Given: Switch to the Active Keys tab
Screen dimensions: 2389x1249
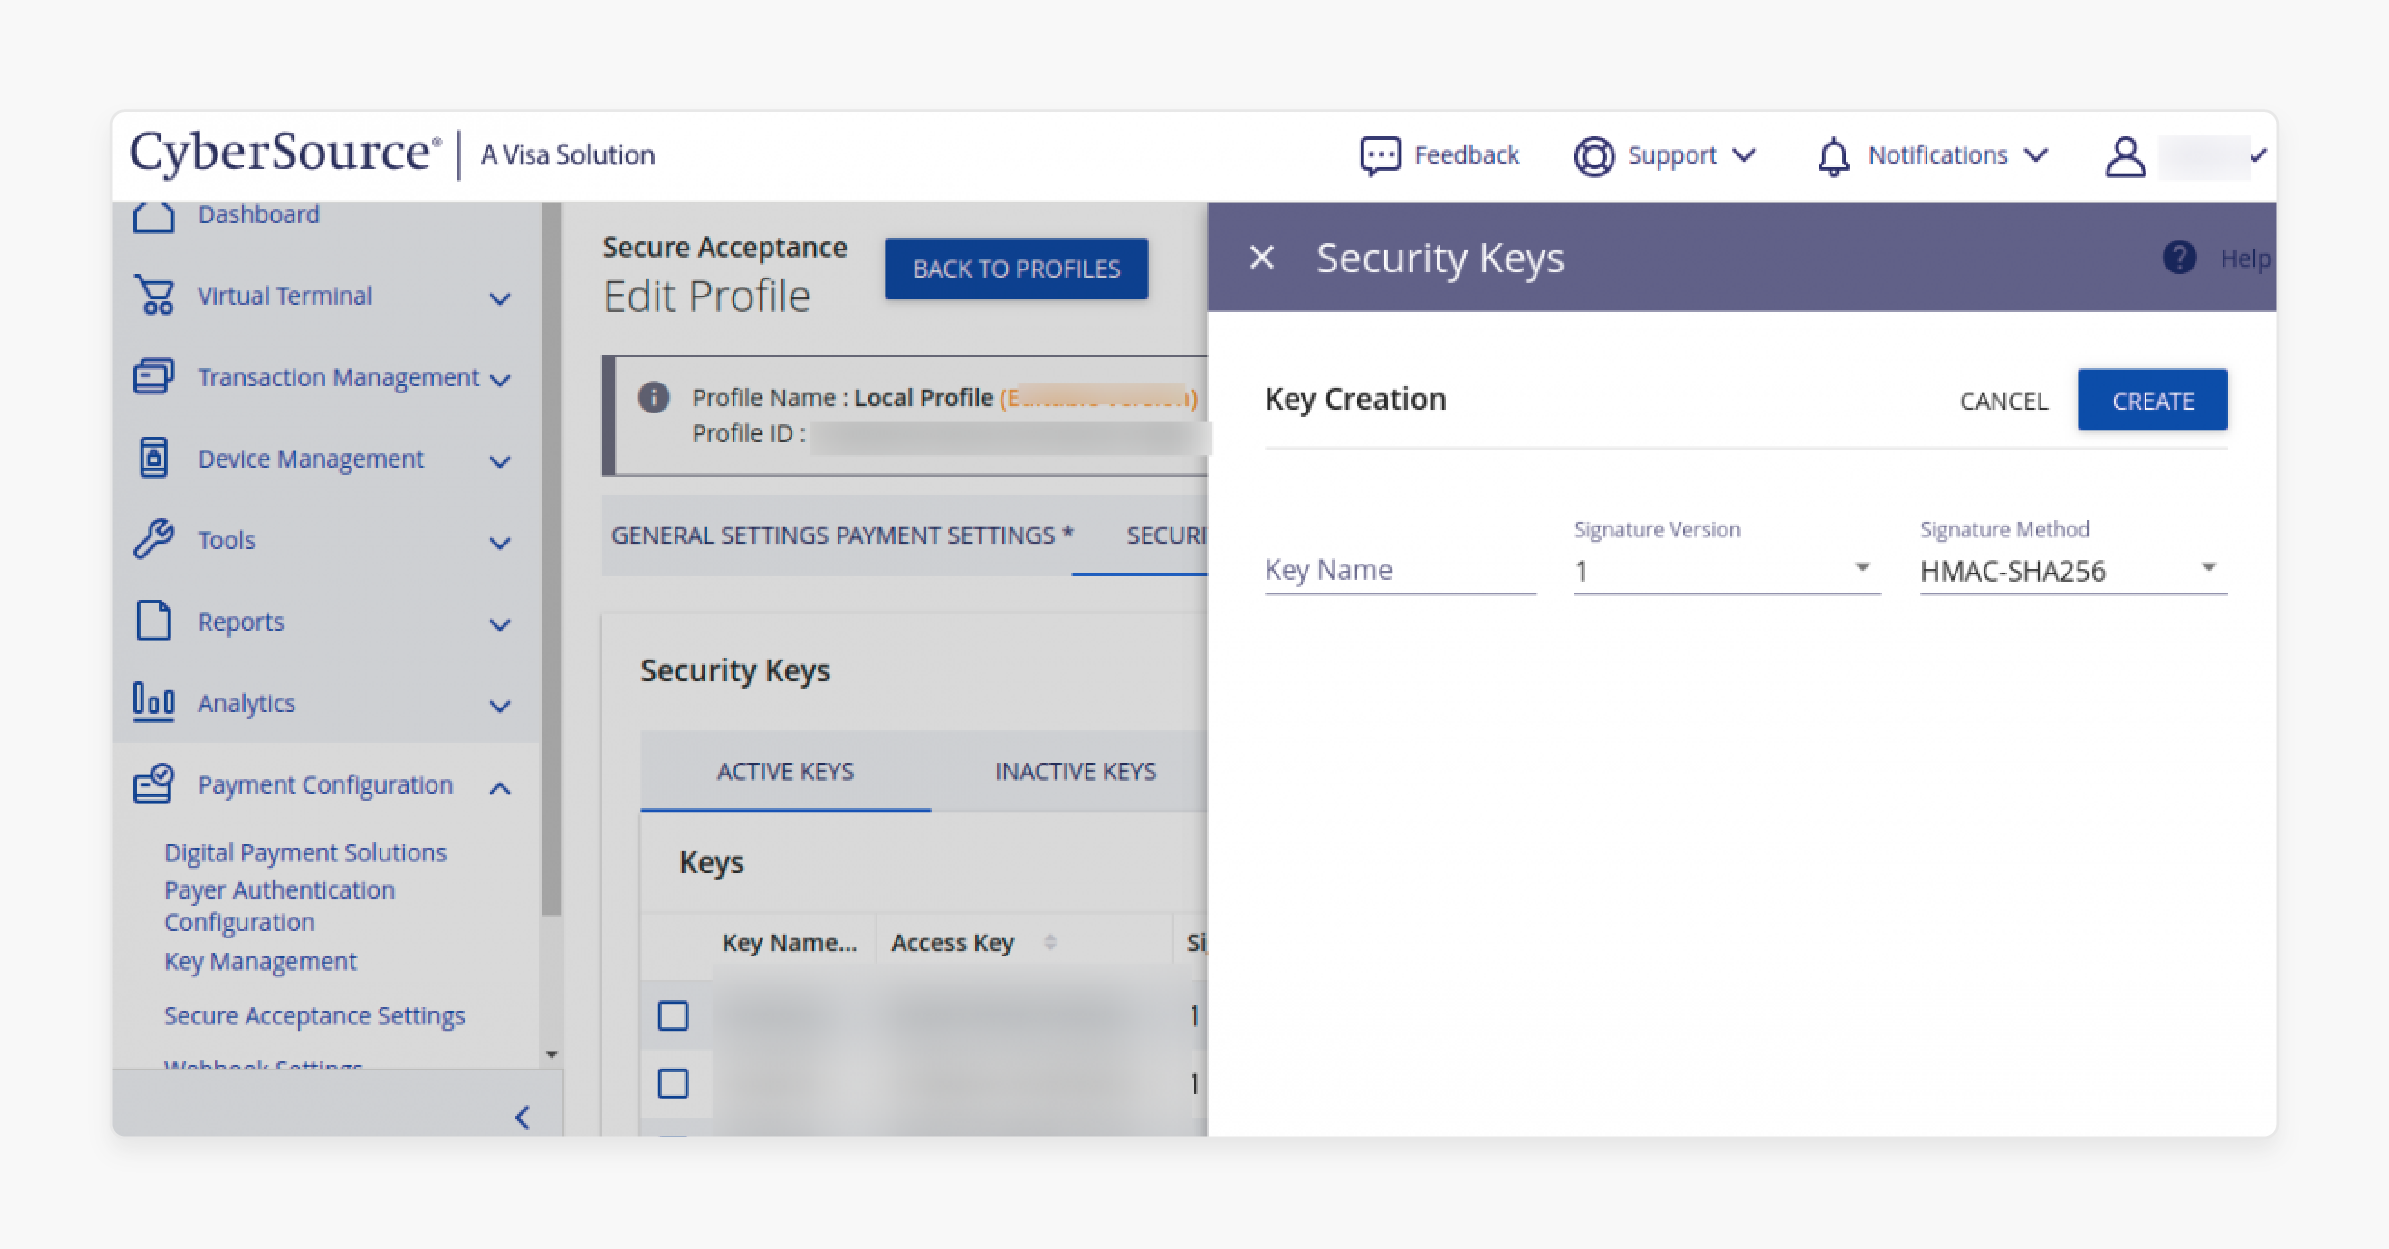Looking at the screenshot, I should point(785,772).
